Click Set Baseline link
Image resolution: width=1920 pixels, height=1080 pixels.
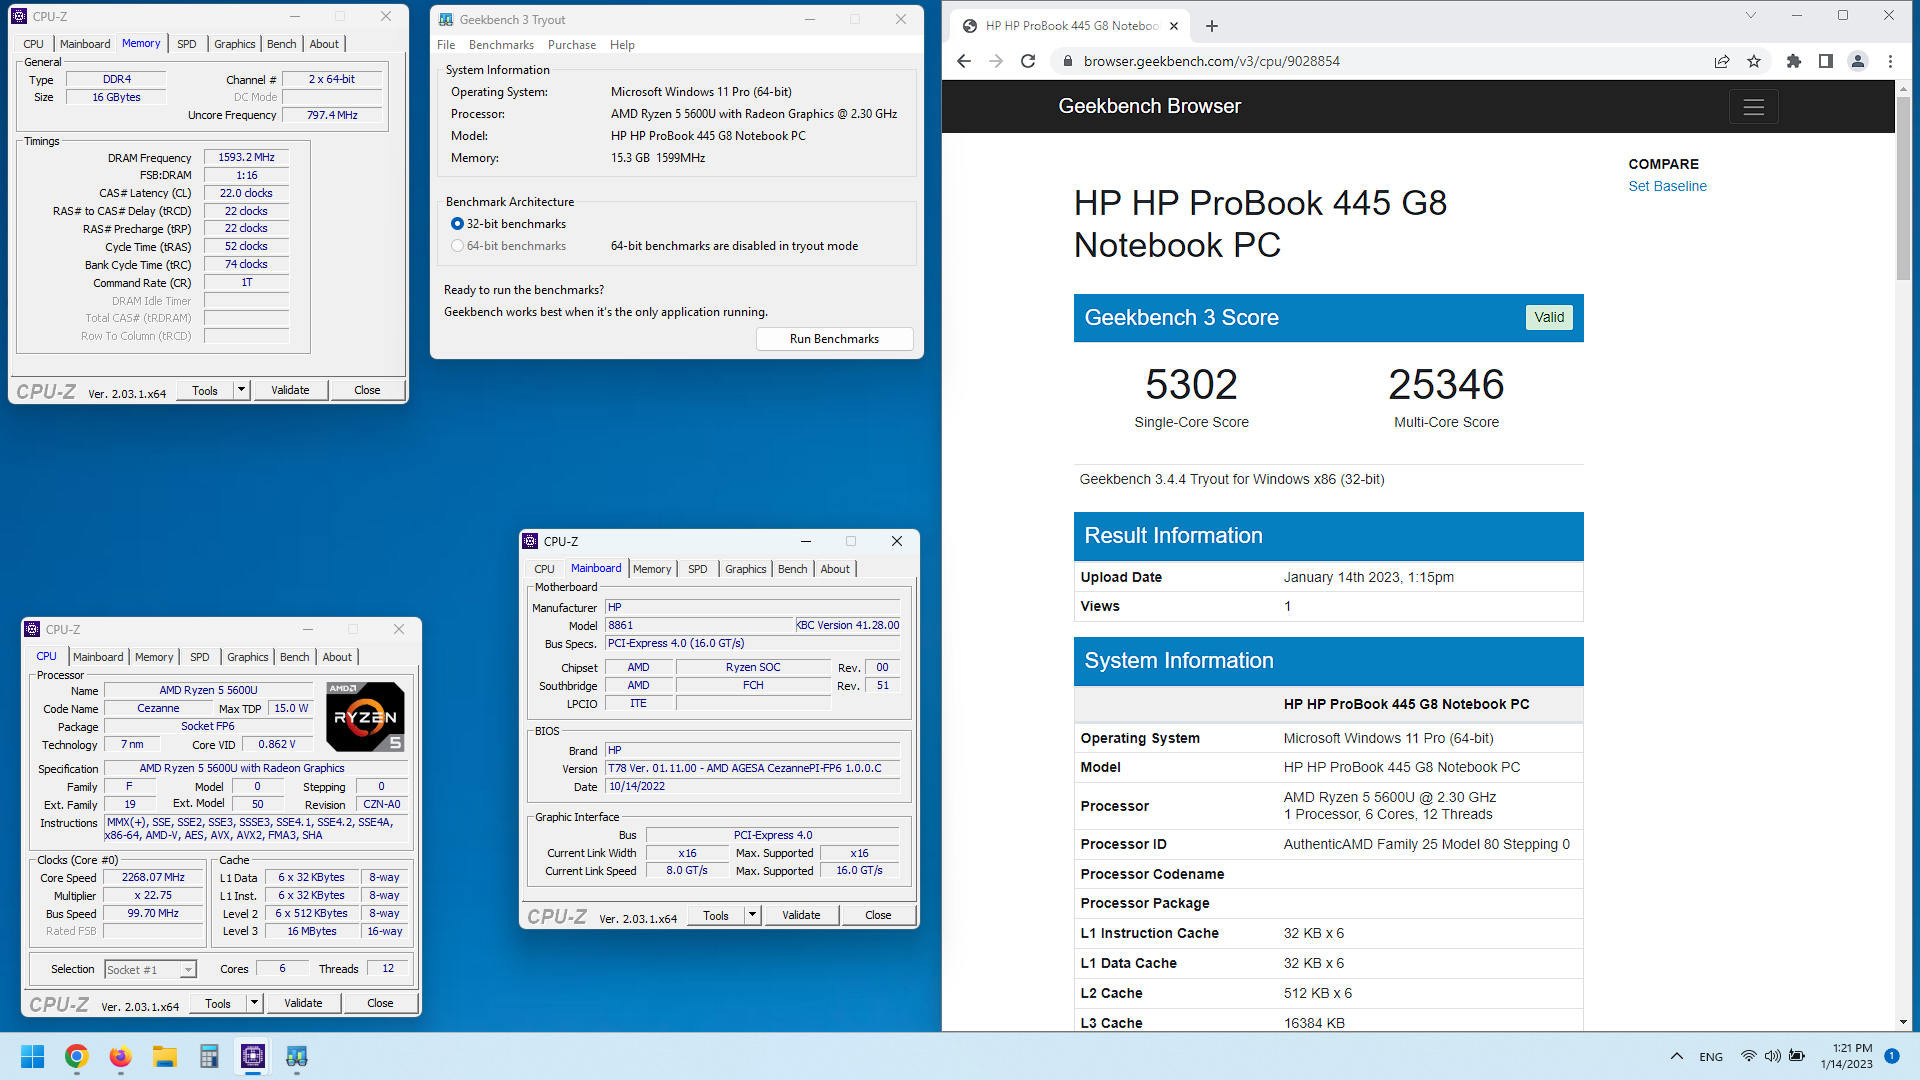pos(1667,186)
